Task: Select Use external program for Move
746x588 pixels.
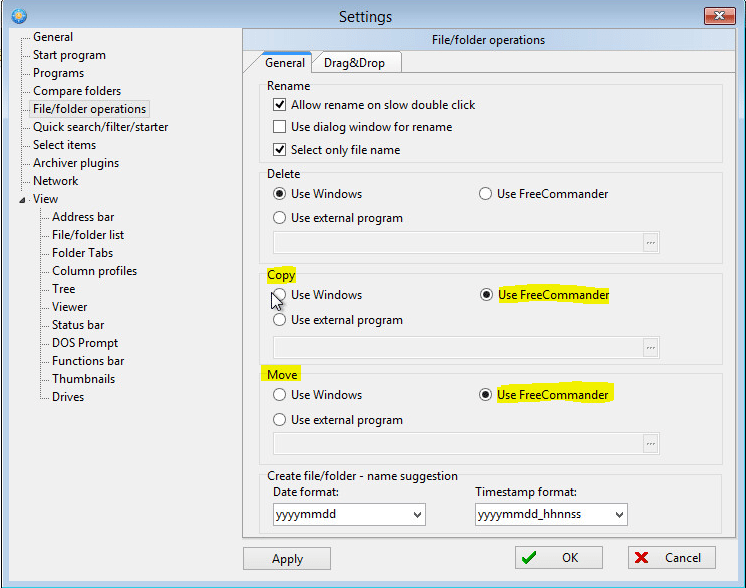Action: 280,420
